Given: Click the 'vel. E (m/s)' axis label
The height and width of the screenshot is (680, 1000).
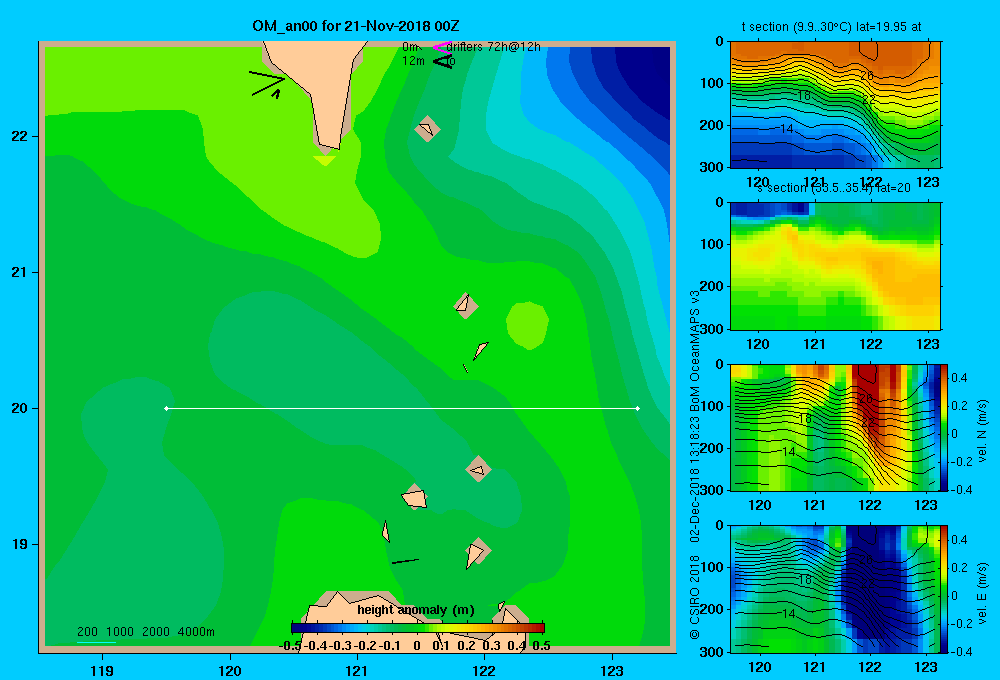Looking at the screenshot, I should pos(982,593).
